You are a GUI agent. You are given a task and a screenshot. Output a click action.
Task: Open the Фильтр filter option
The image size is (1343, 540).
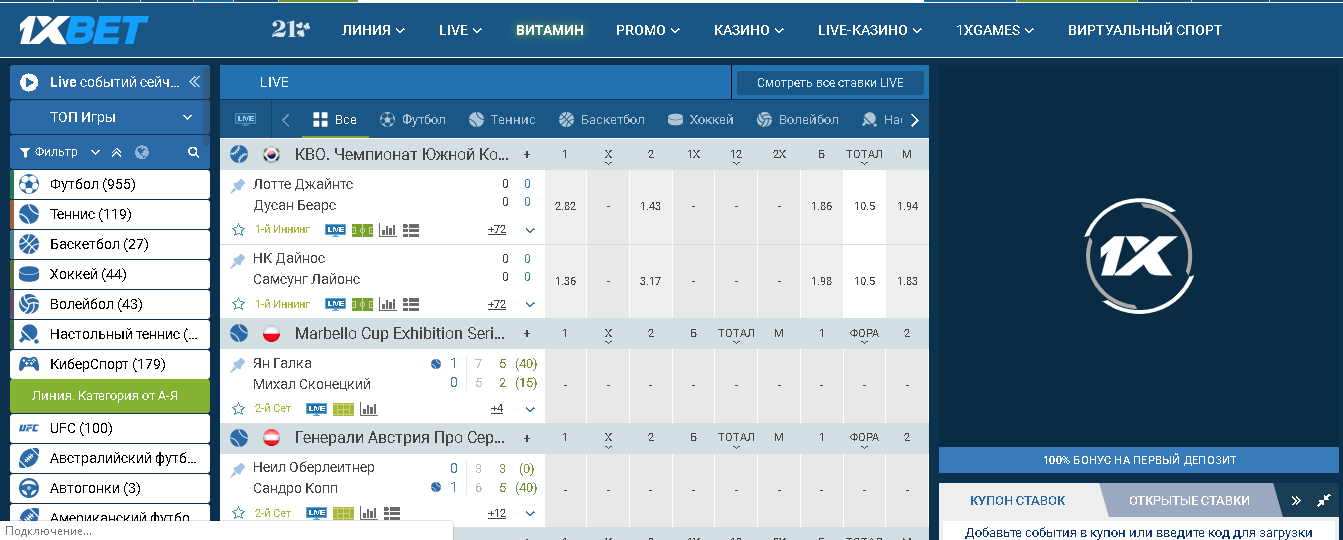coord(49,153)
